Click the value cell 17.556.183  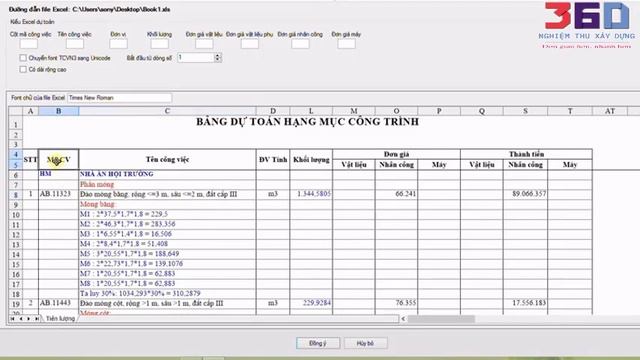coord(525,303)
